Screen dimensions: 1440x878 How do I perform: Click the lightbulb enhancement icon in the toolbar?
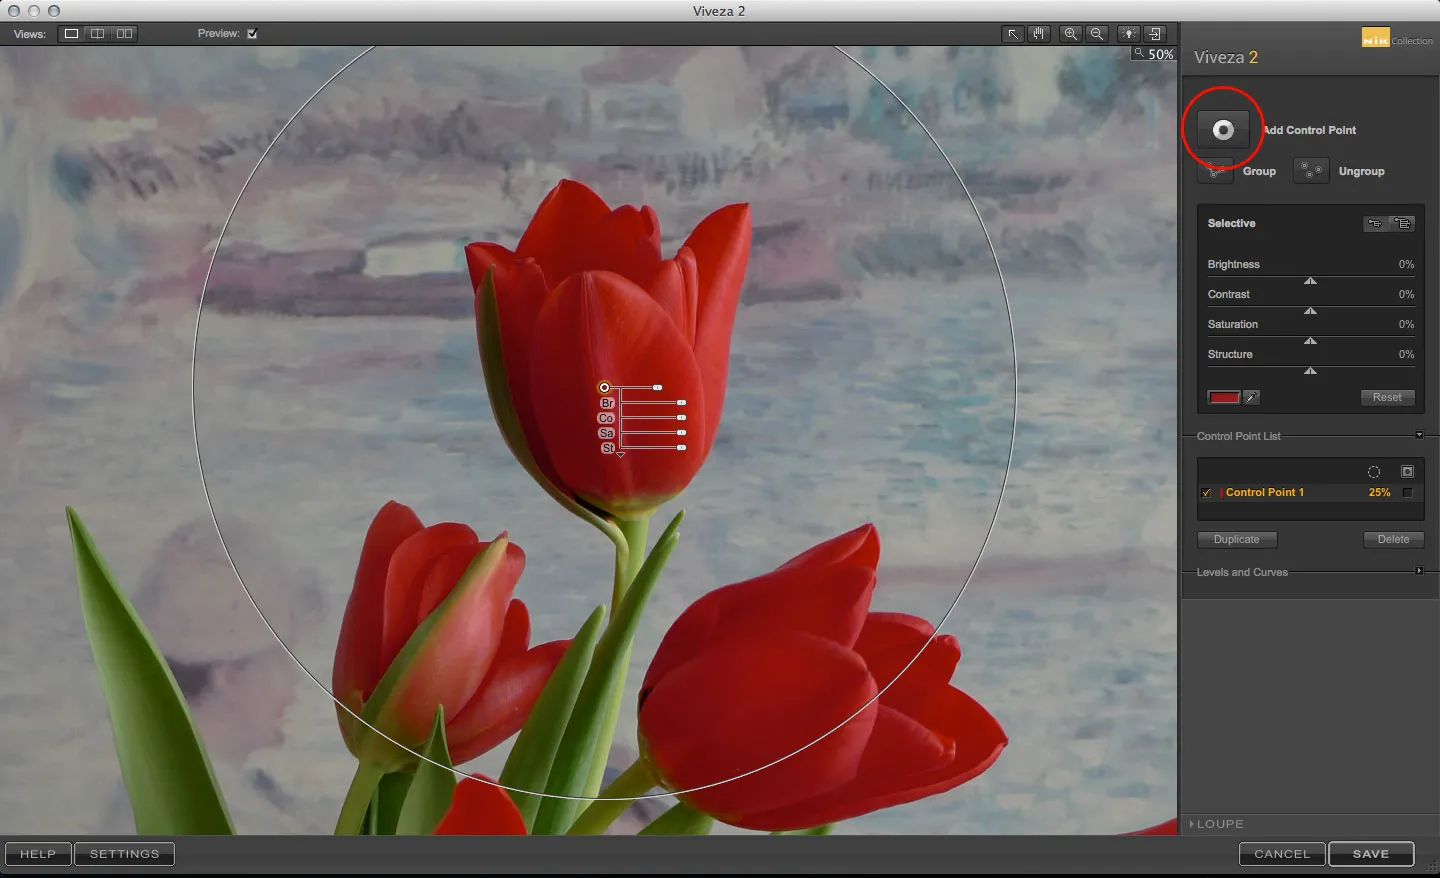click(1128, 33)
